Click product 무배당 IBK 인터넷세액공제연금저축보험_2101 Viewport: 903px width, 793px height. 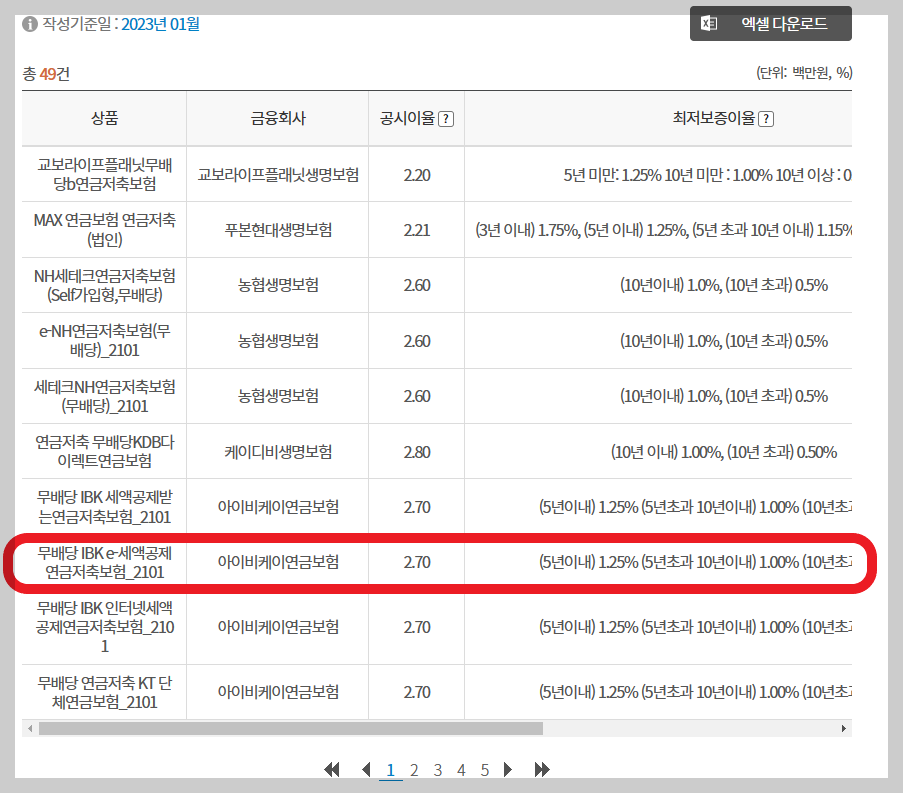[104, 627]
